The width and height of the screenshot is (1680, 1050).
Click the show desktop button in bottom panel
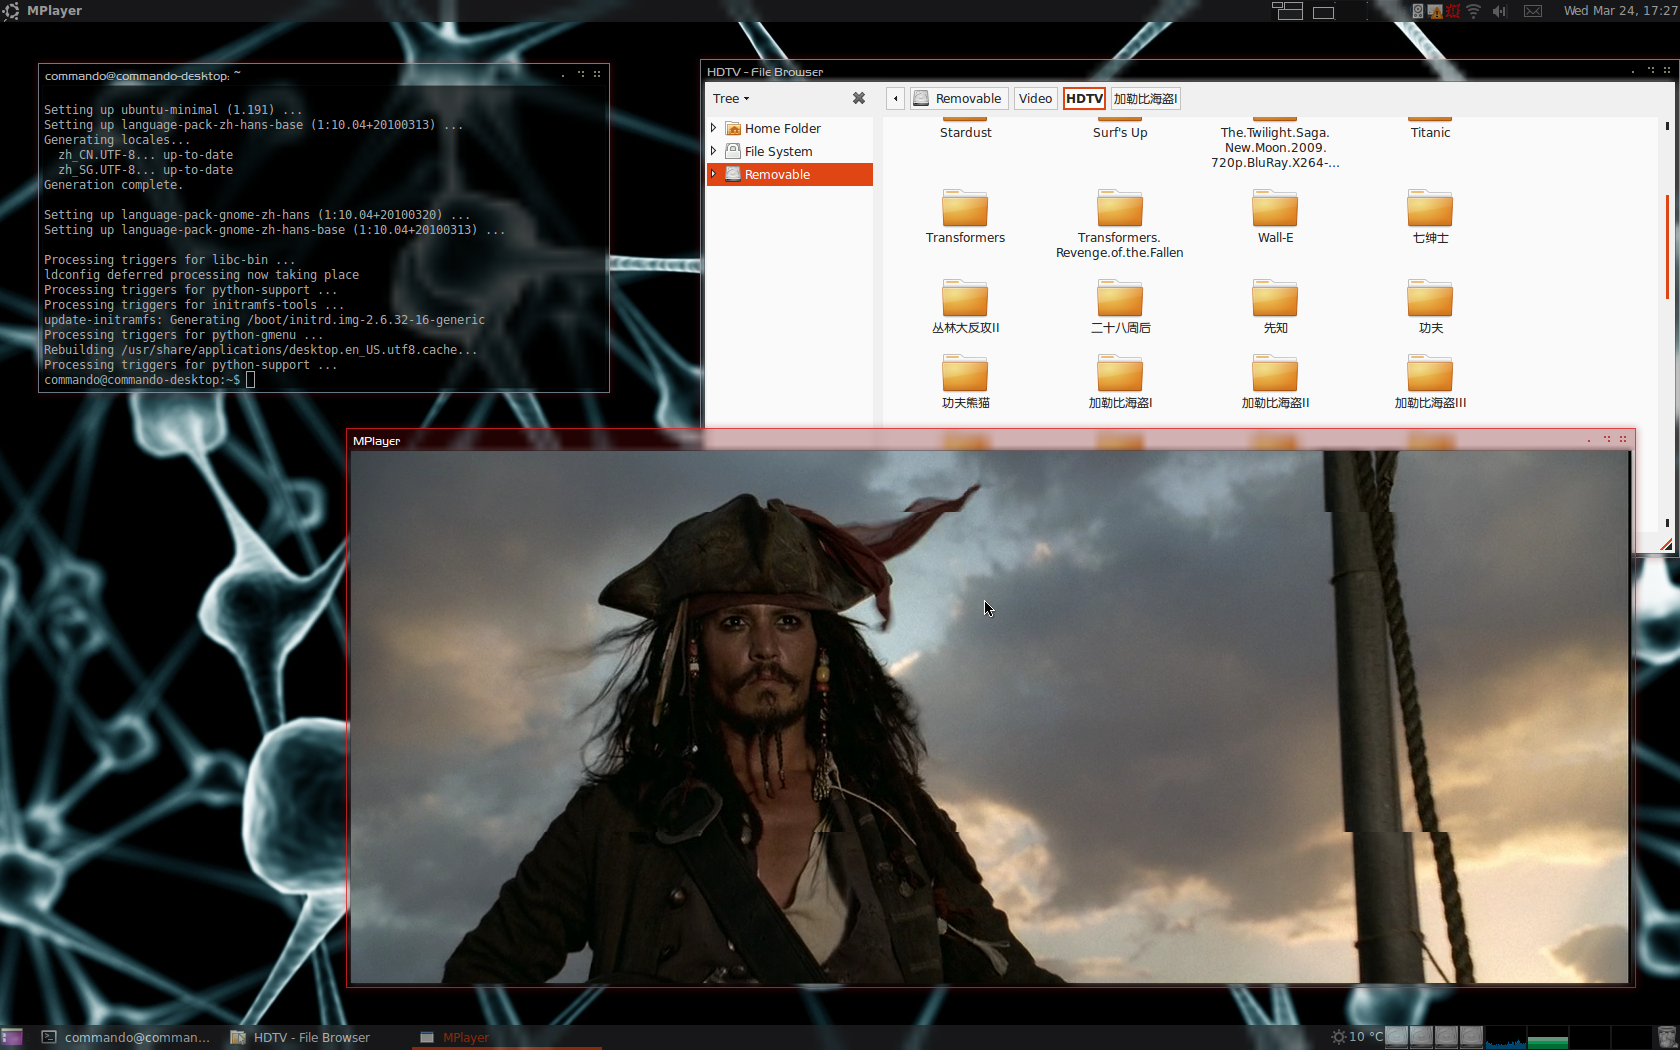point(12,1037)
